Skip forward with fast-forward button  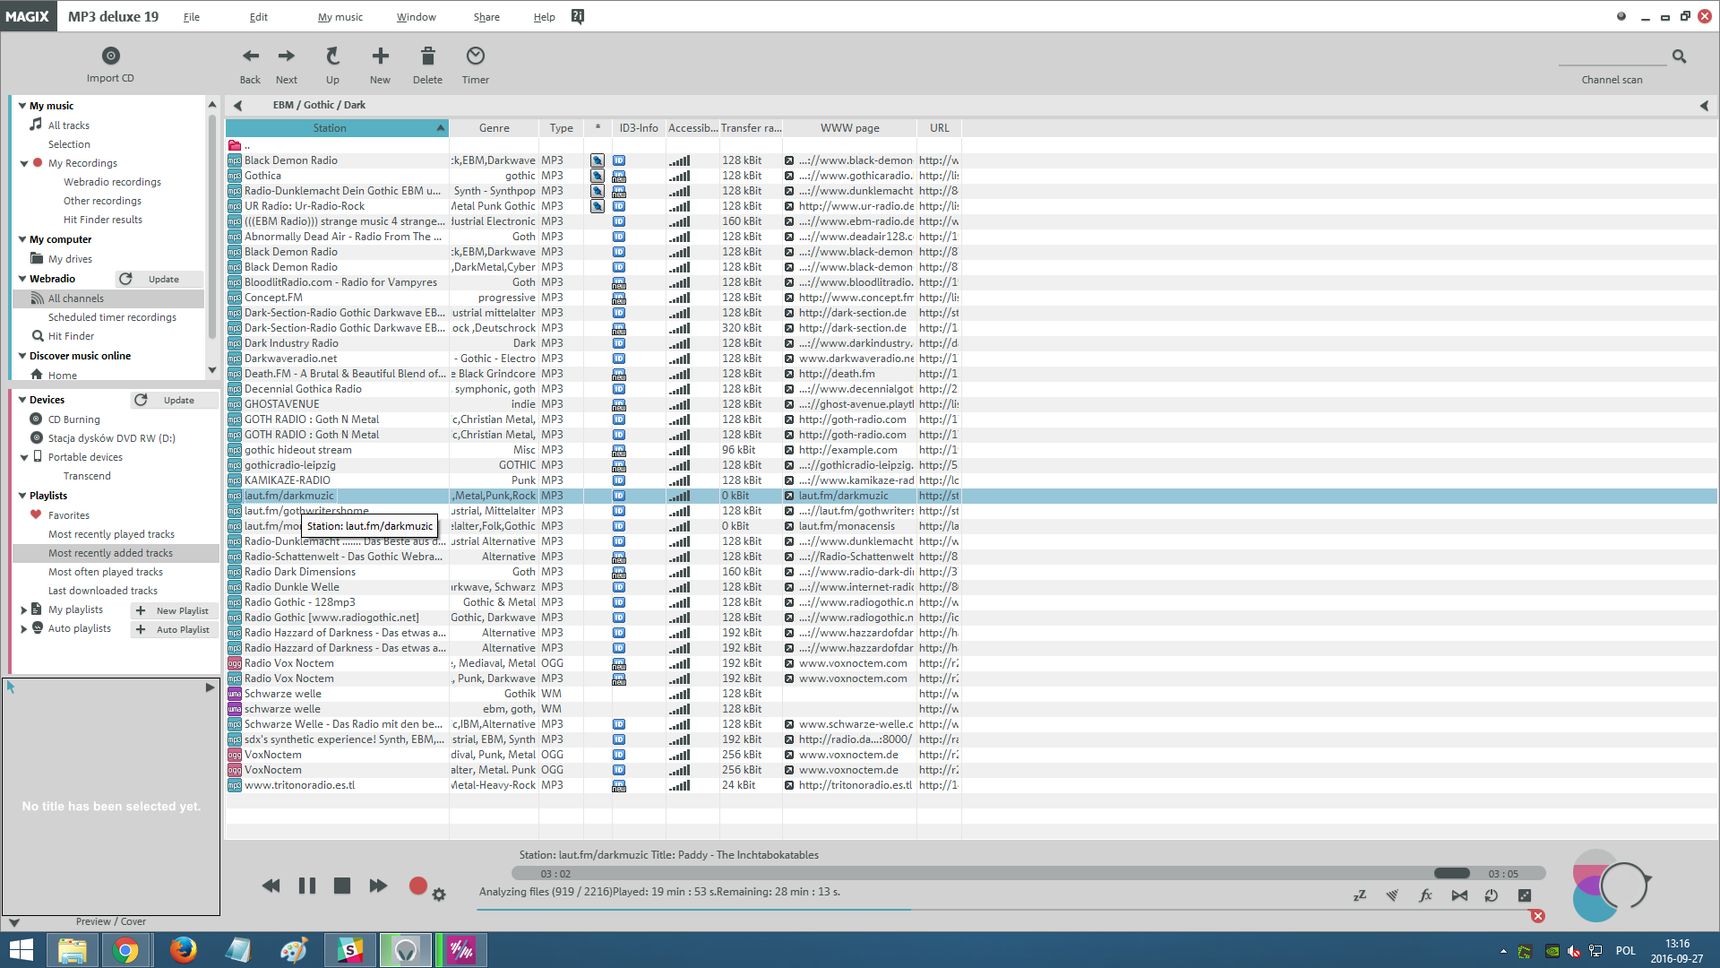[378, 886]
